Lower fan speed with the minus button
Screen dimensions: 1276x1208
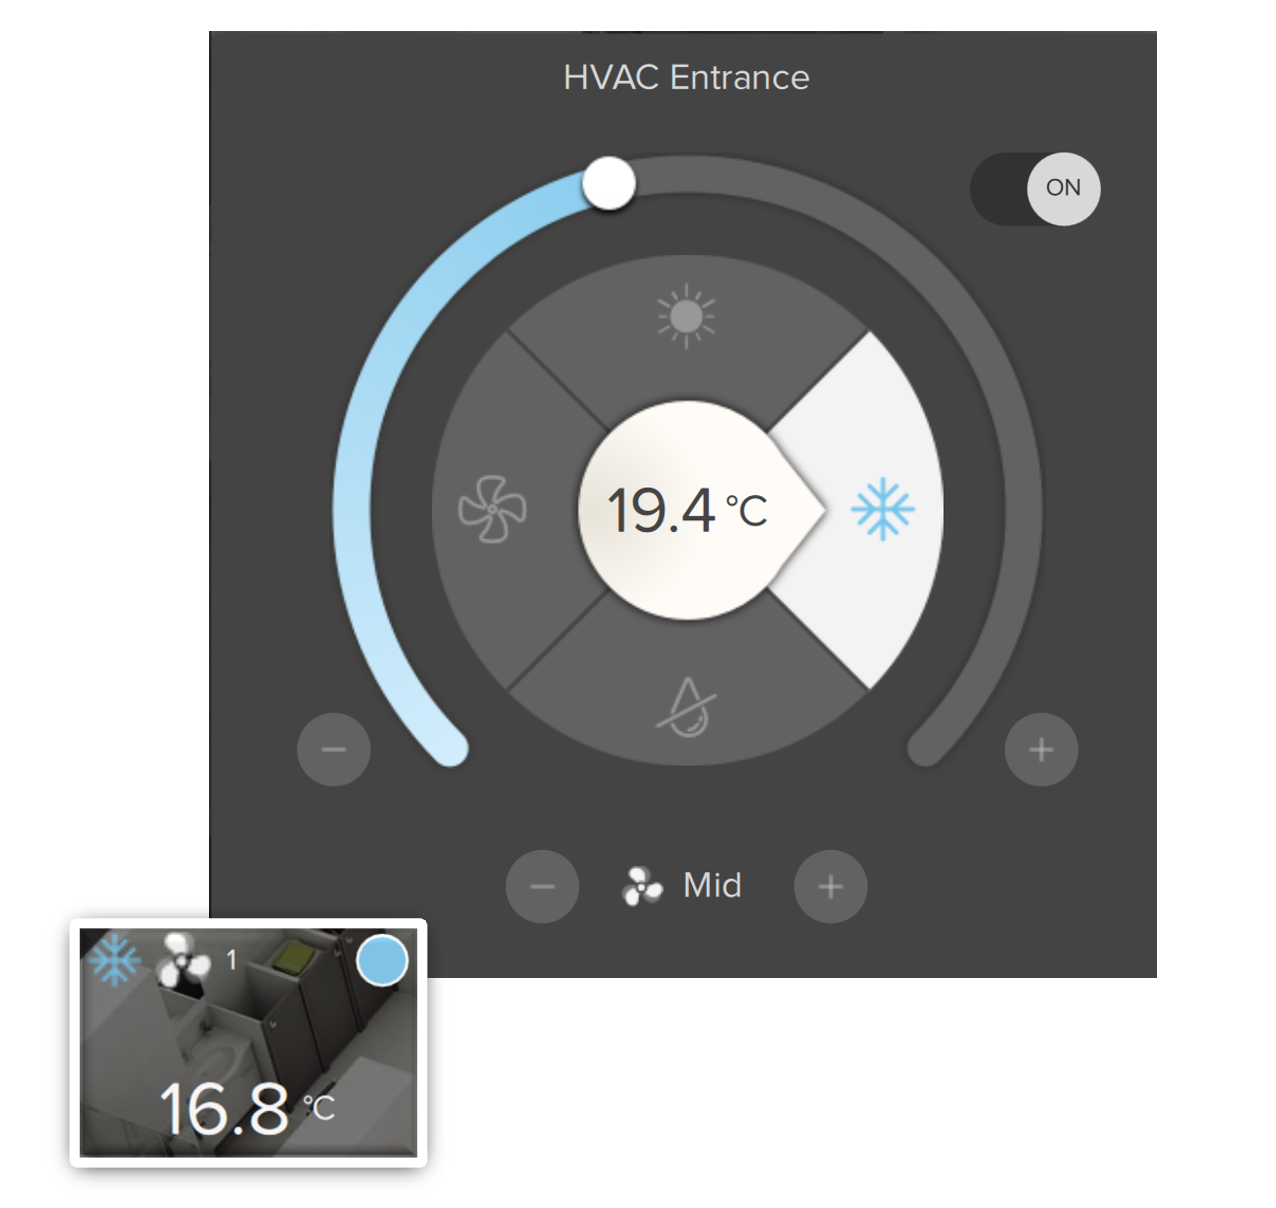click(x=542, y=886)
